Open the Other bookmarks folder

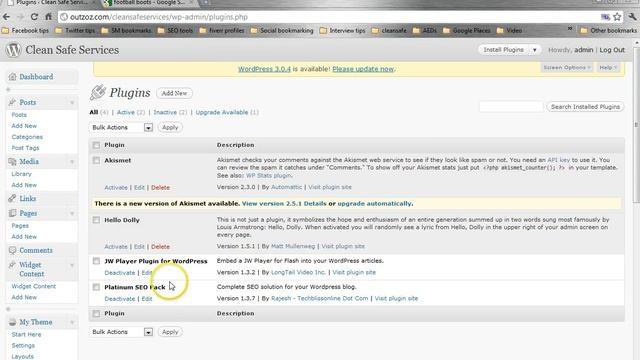tap(609, 31)
